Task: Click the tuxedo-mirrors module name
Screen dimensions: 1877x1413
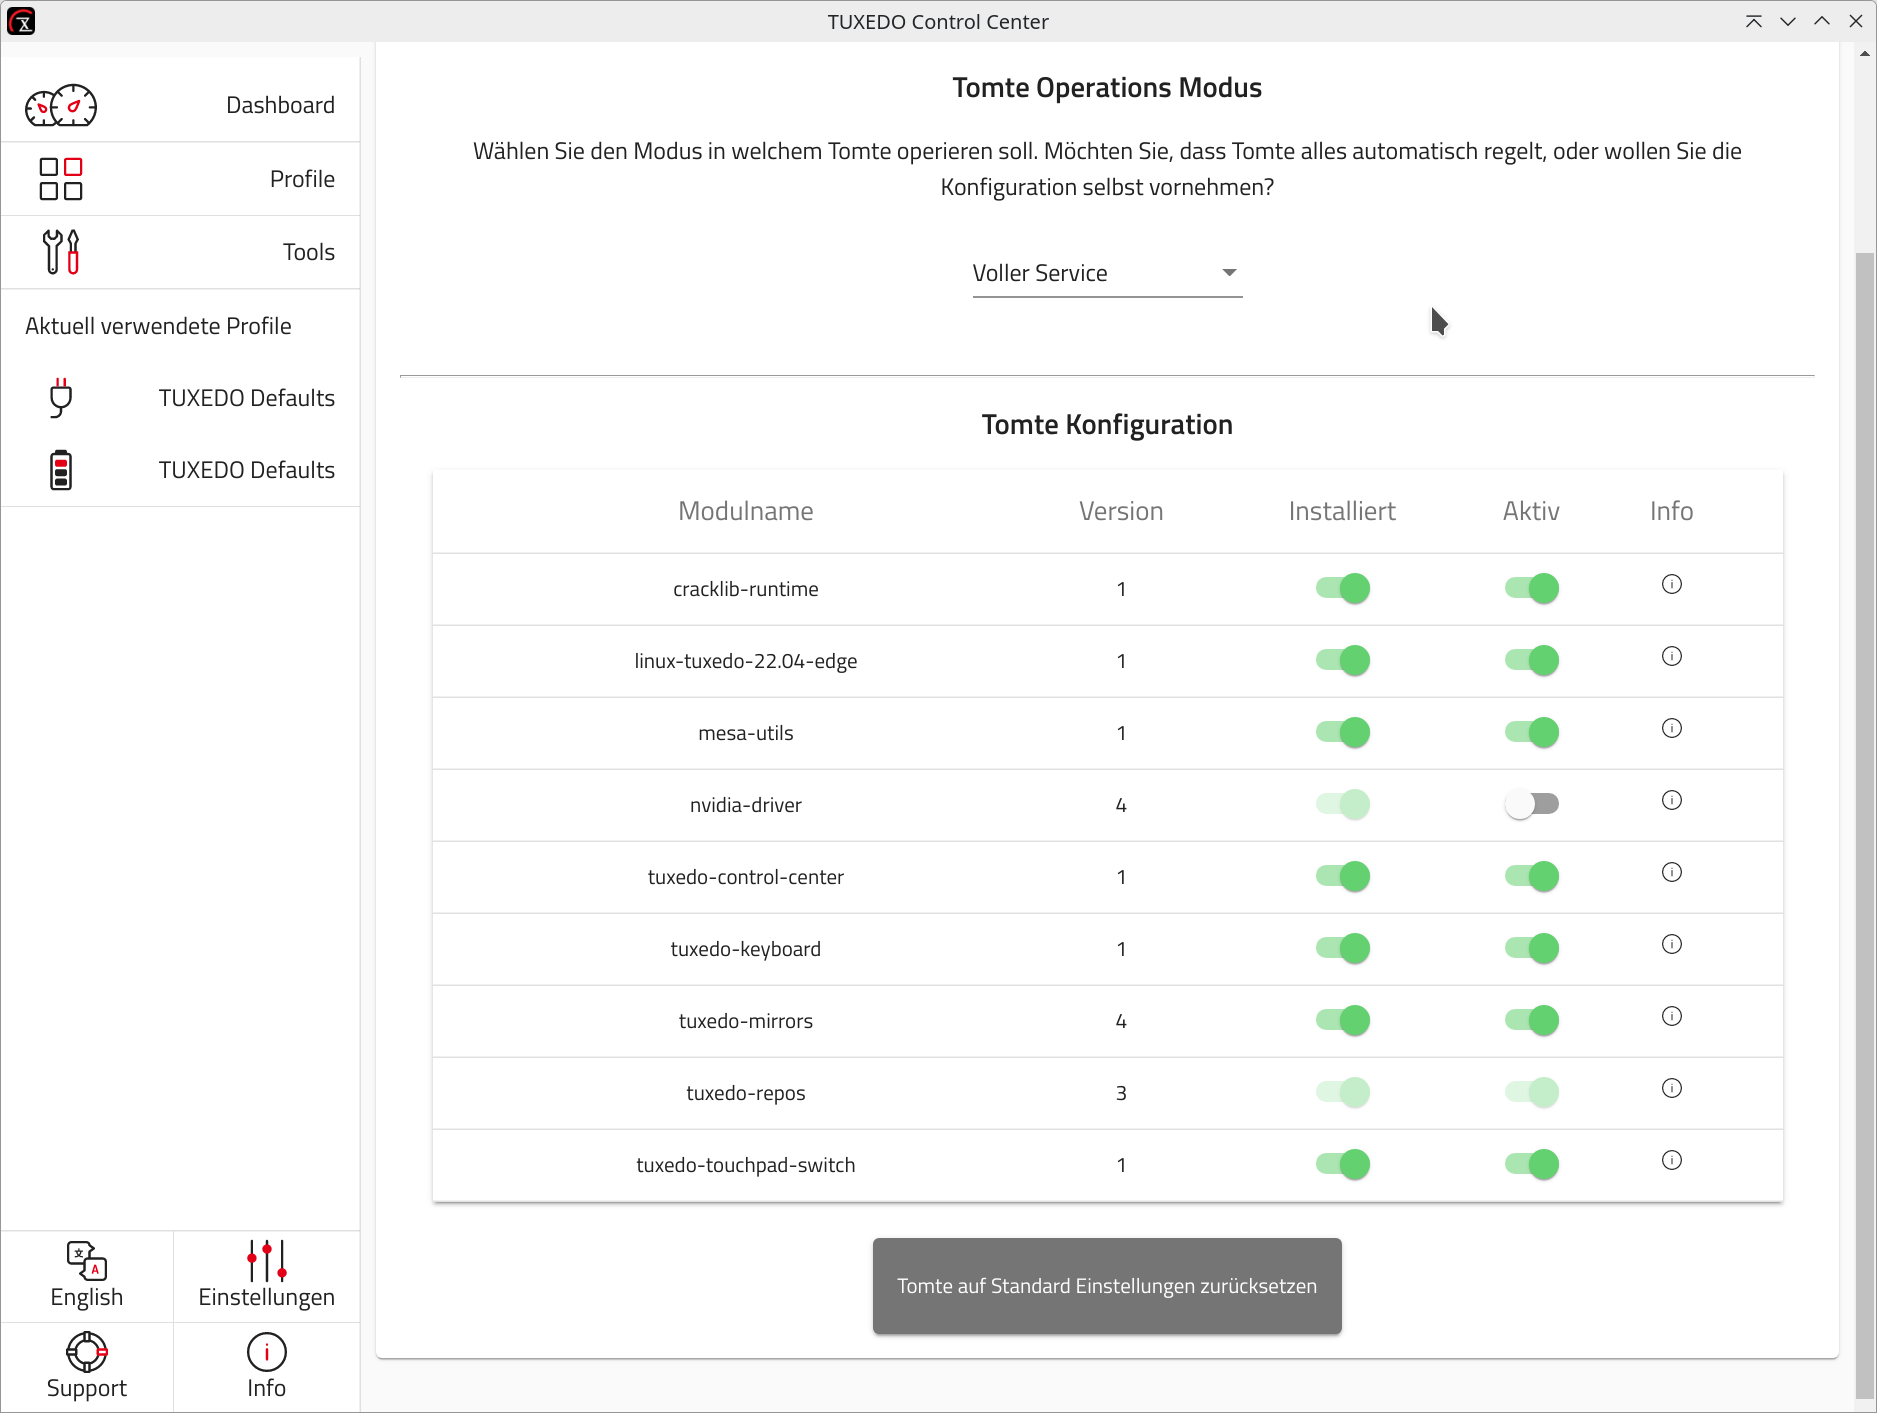Action: (746, 1021)
